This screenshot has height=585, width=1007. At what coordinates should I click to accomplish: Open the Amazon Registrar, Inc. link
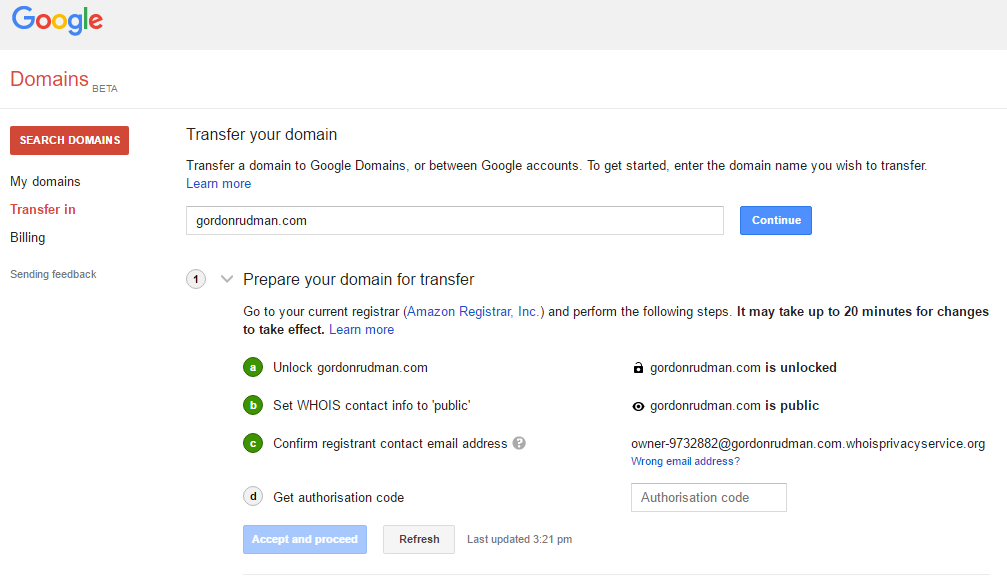pyautogui.click(x=473, y=311)
